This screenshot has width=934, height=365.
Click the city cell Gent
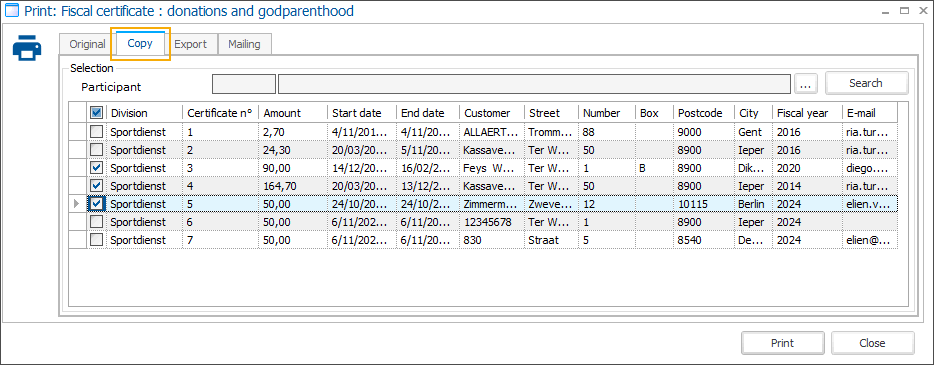(754, 132)
